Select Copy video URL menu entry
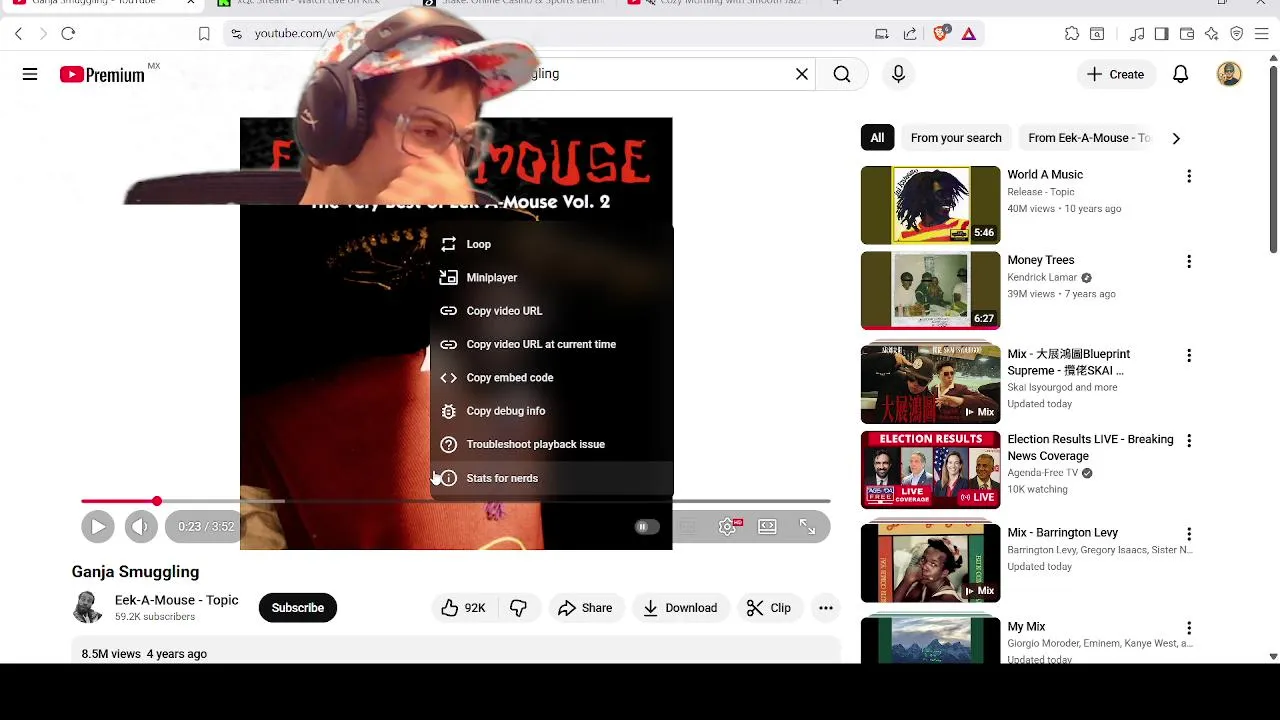This screenshot has width=1280, height=720. (x=552, y=311)
